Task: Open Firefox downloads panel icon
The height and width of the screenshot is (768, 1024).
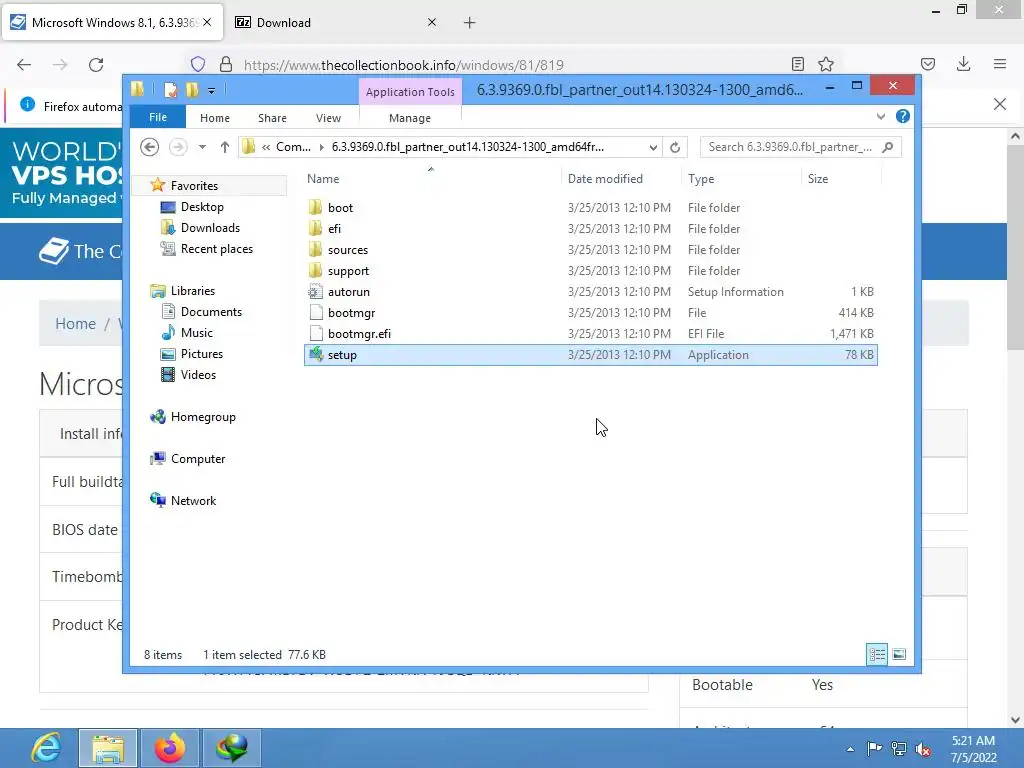Action: (x=963, y=64)
